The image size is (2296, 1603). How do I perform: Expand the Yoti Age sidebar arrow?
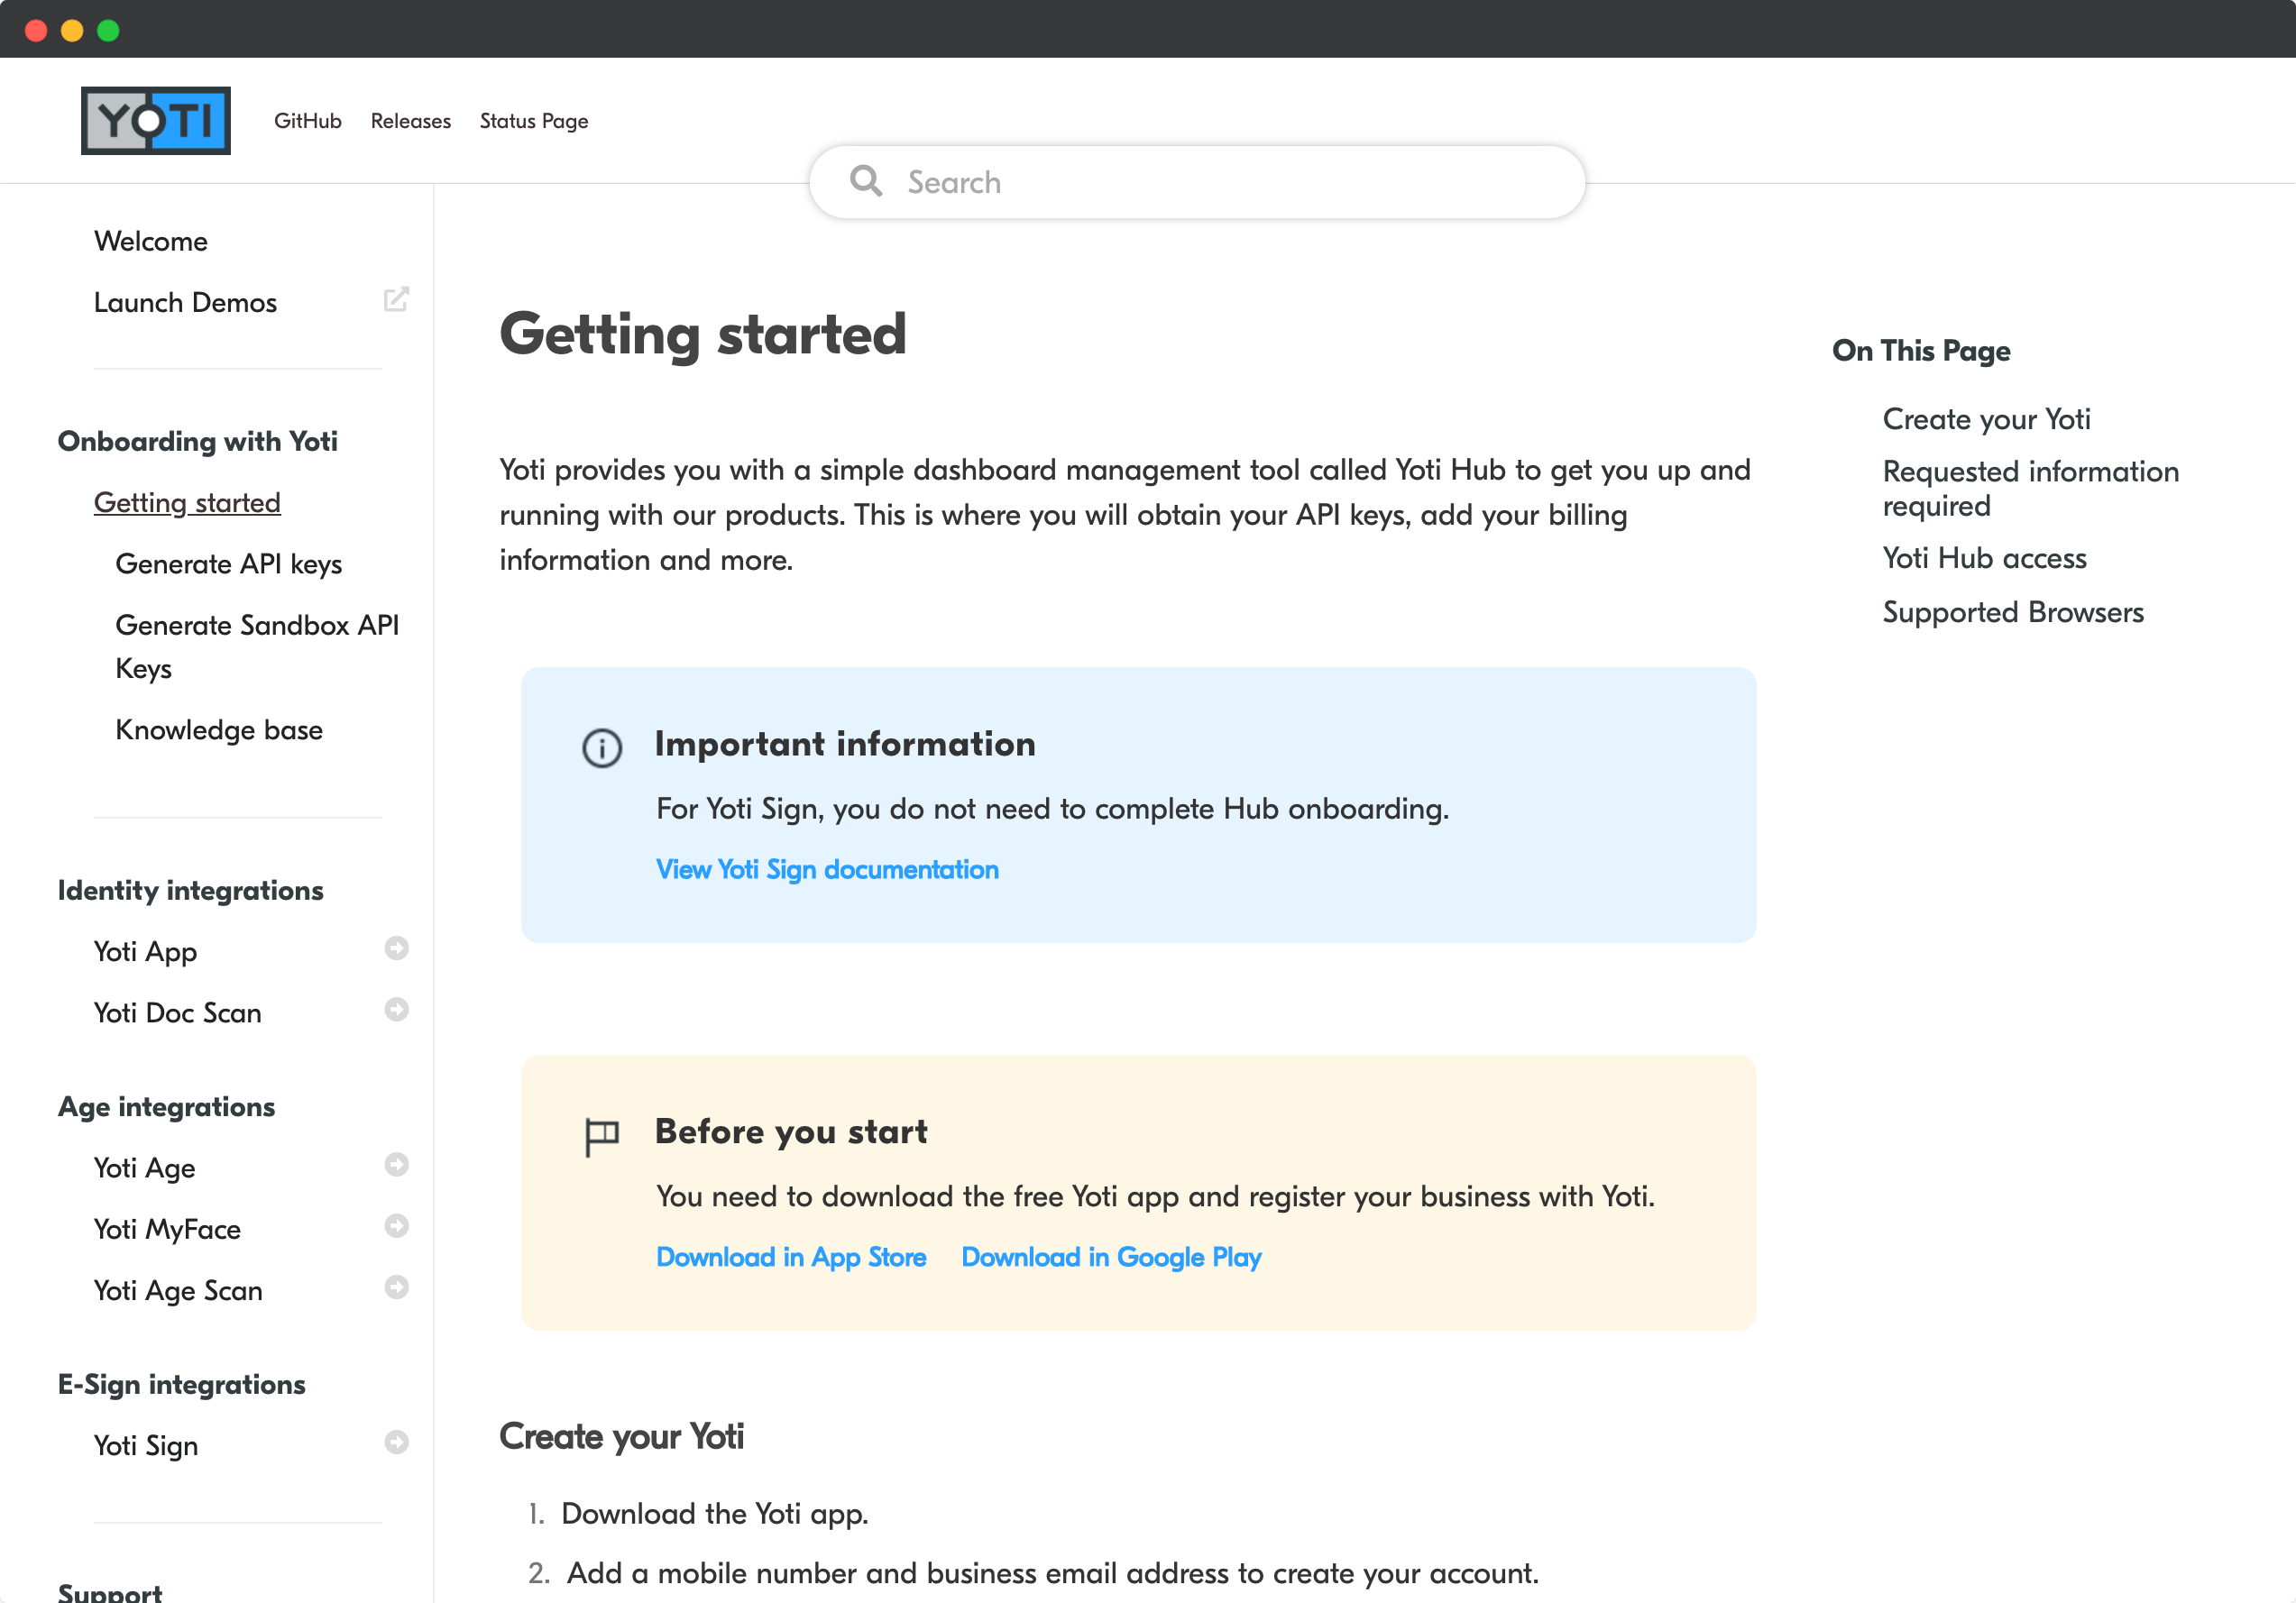(397, 1165)
